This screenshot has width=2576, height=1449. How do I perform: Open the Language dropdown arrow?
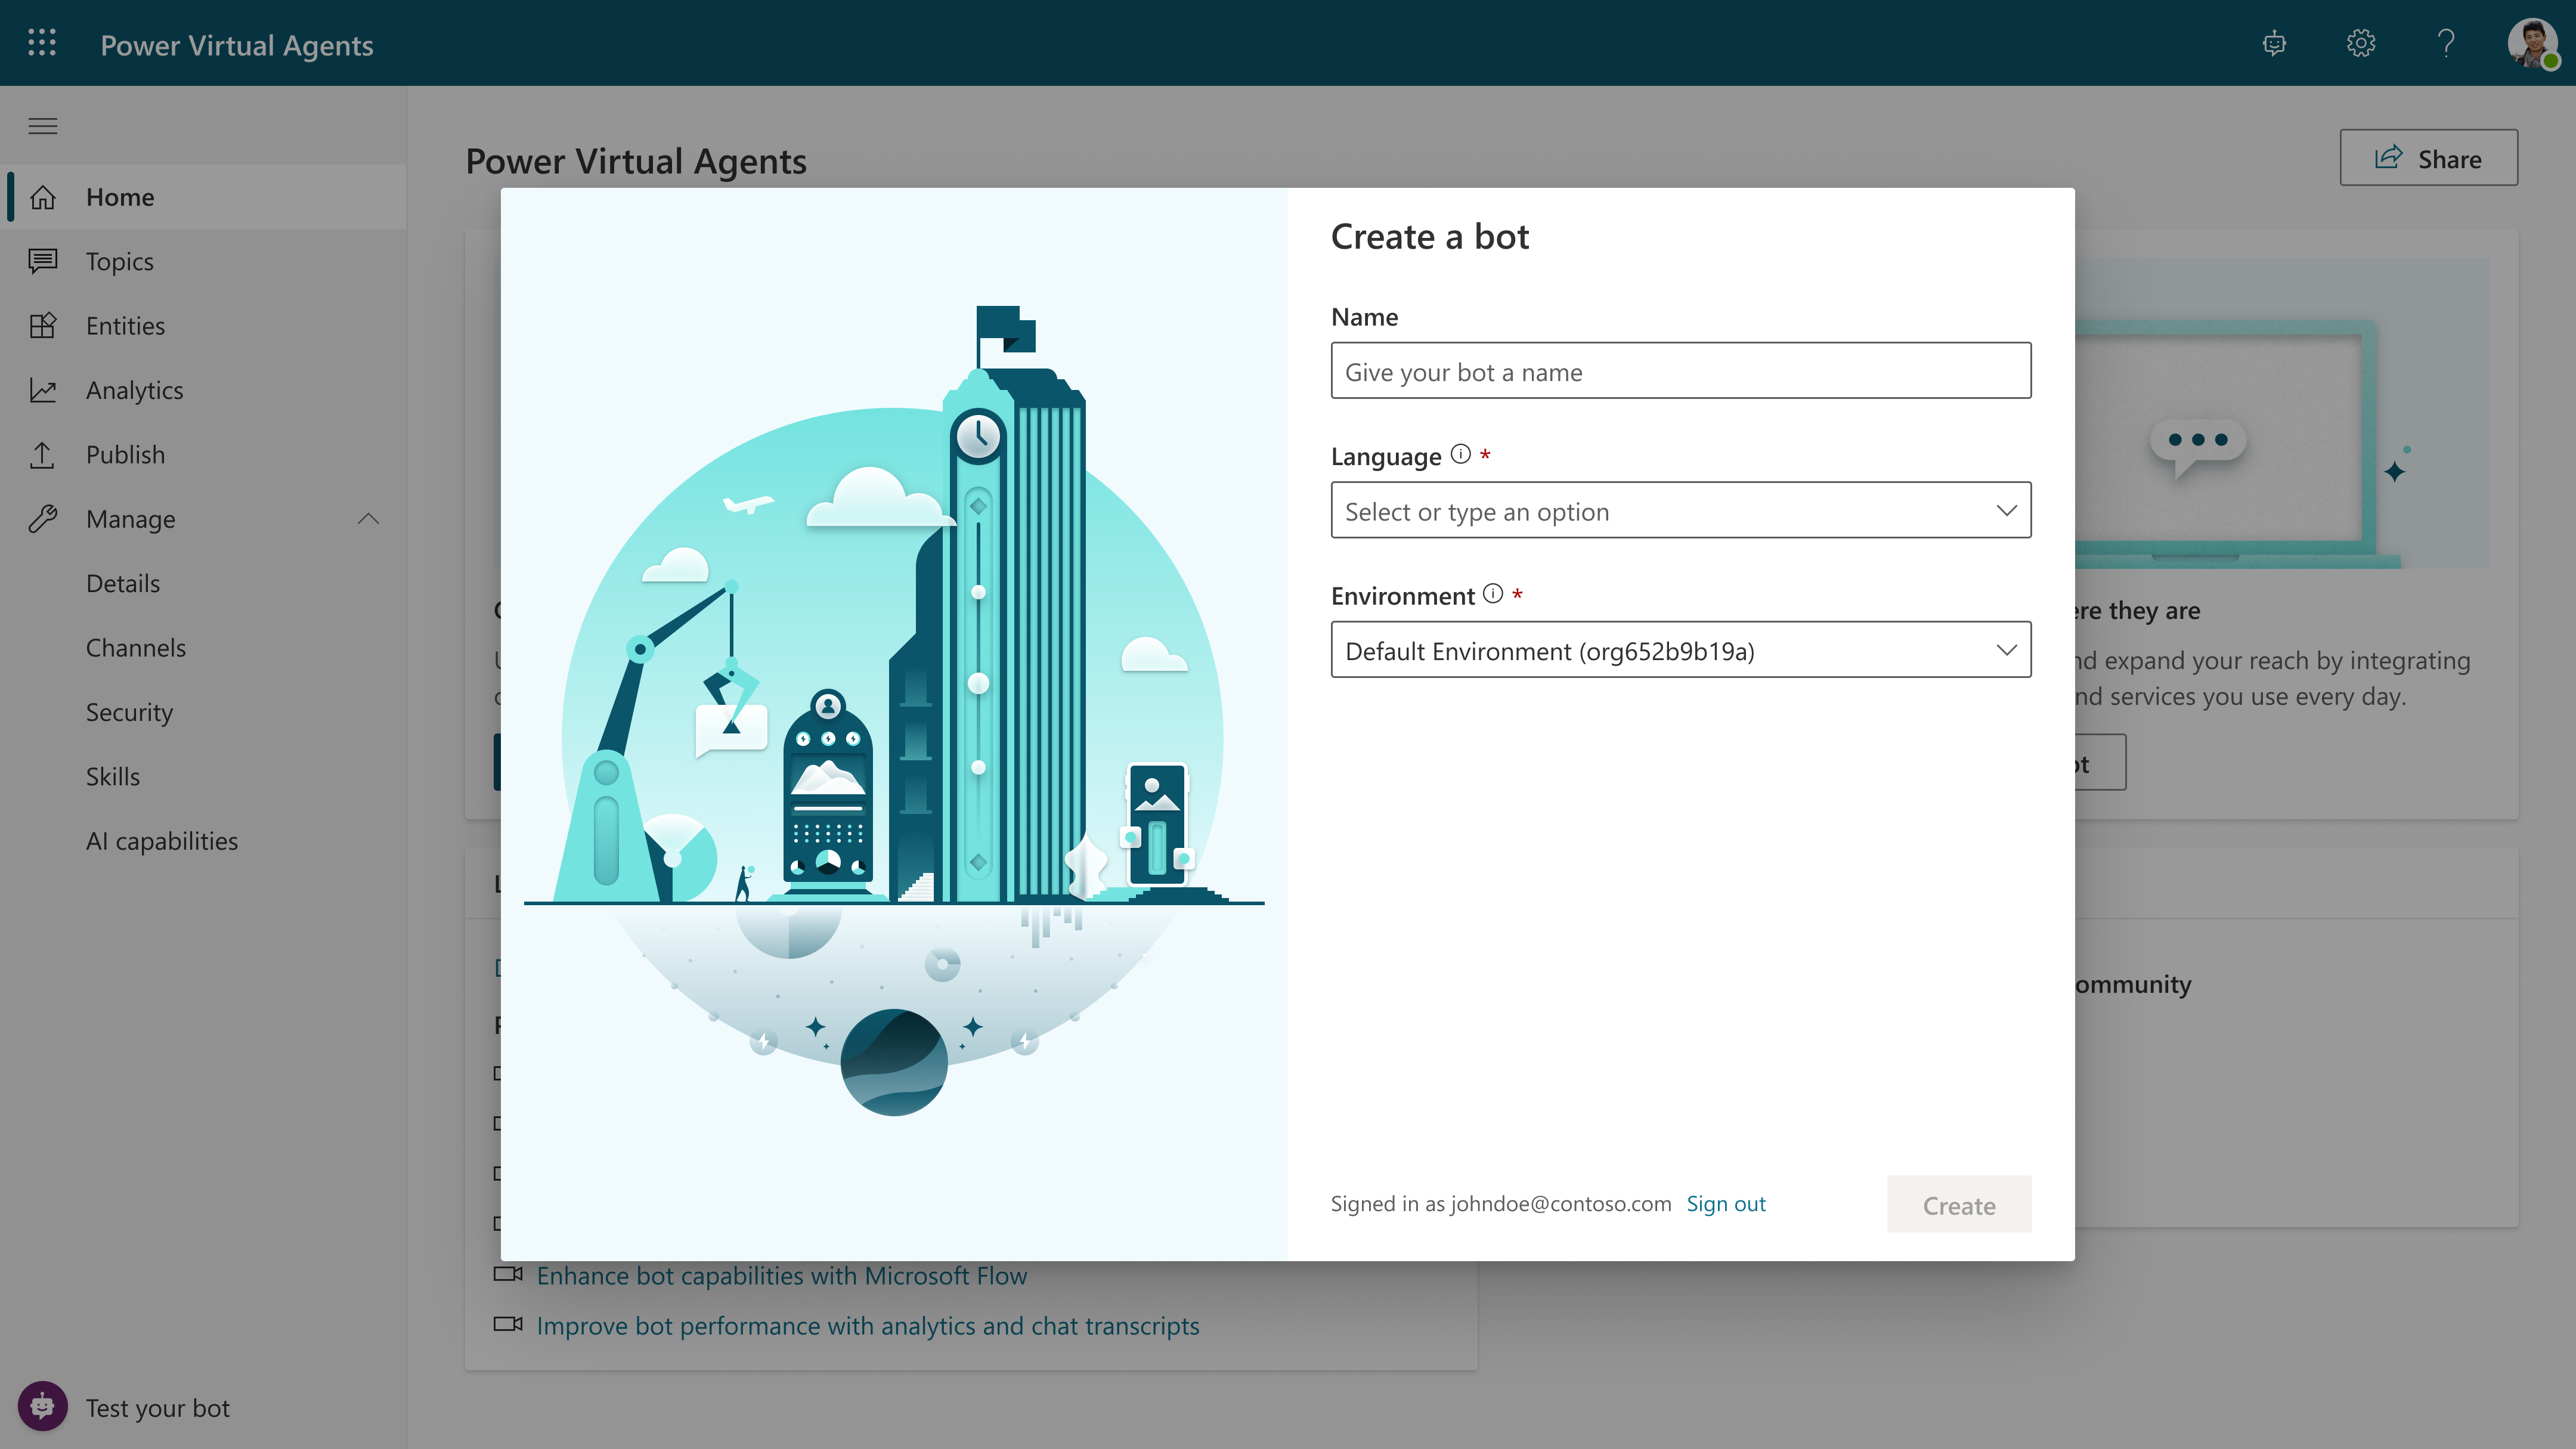pyautogui.click(x=2006, y=510)
